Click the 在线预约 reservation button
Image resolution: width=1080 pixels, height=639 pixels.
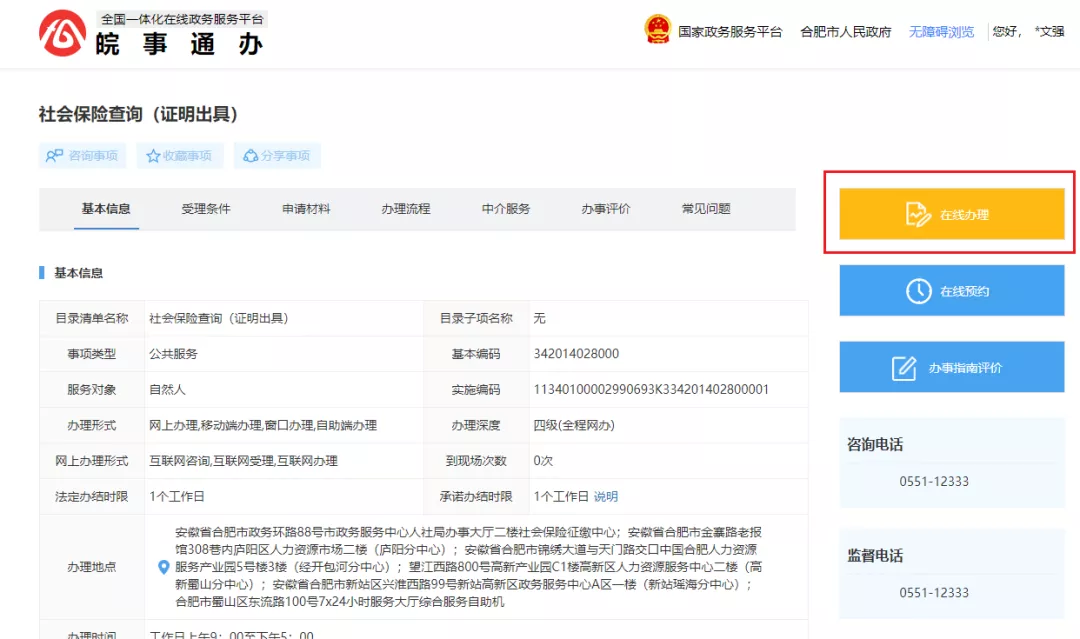click(x=951, y=290)
